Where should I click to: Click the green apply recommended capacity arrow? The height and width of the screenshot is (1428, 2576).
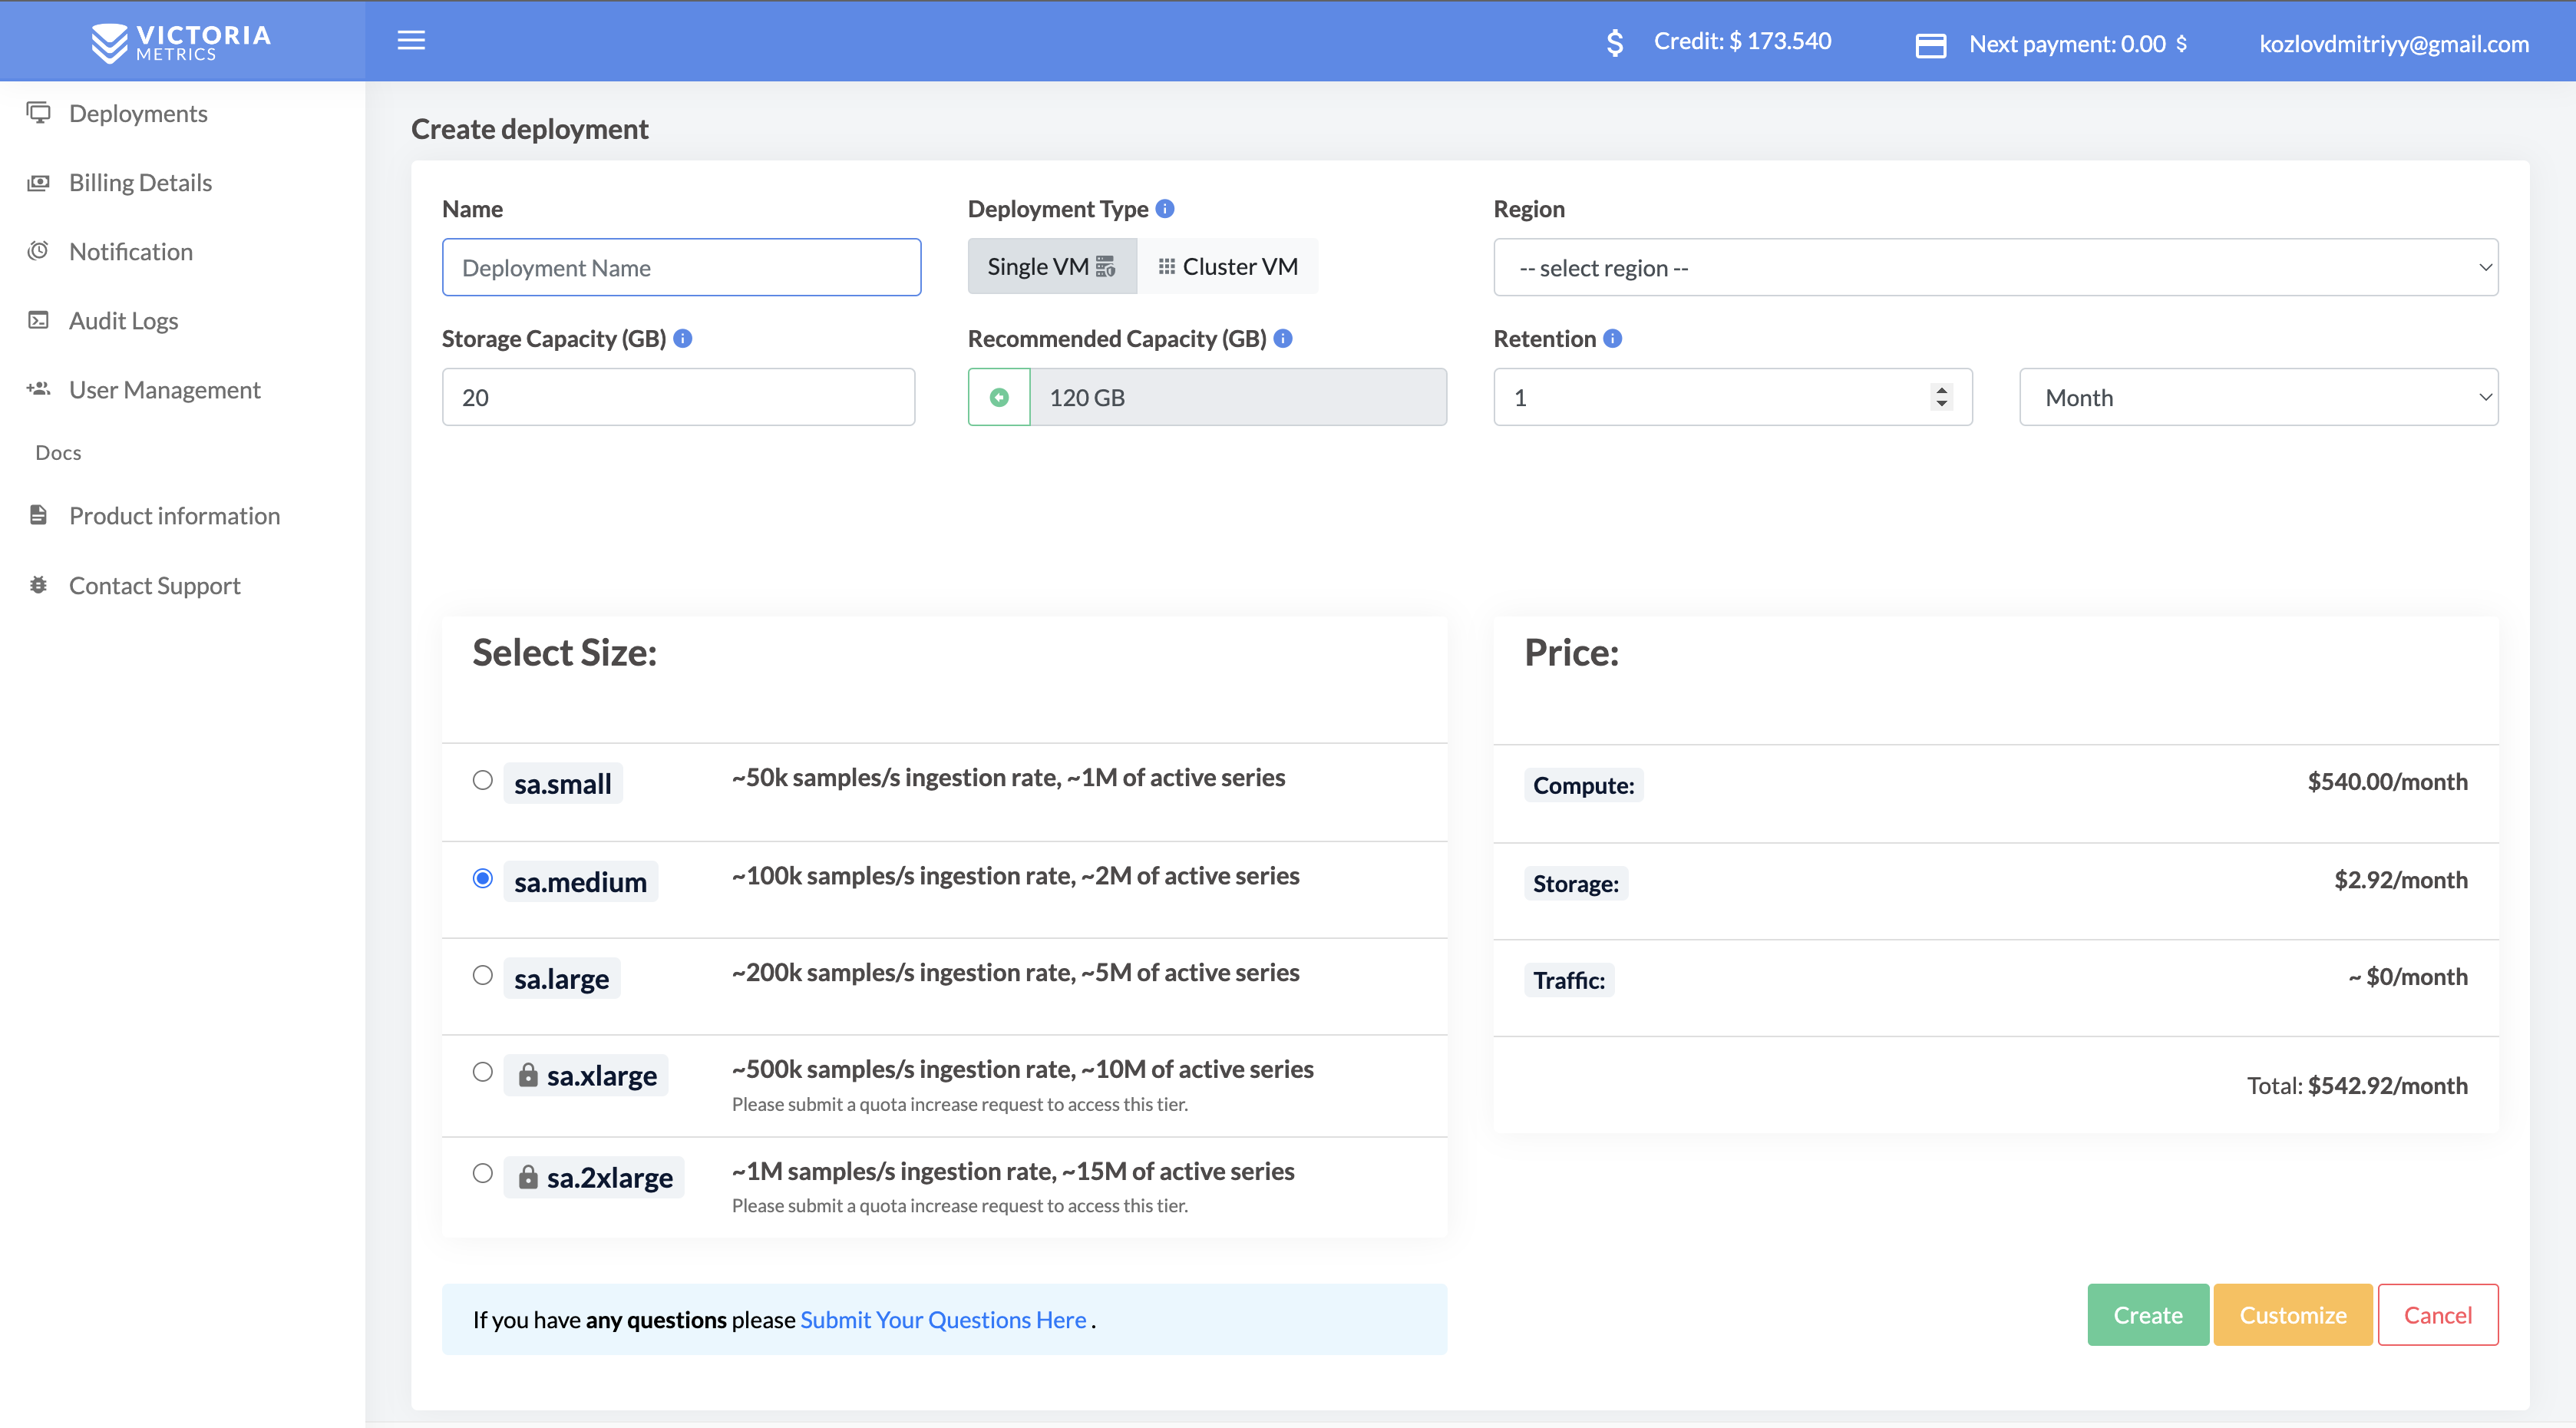pyautogui.click(x=999, y=397)
